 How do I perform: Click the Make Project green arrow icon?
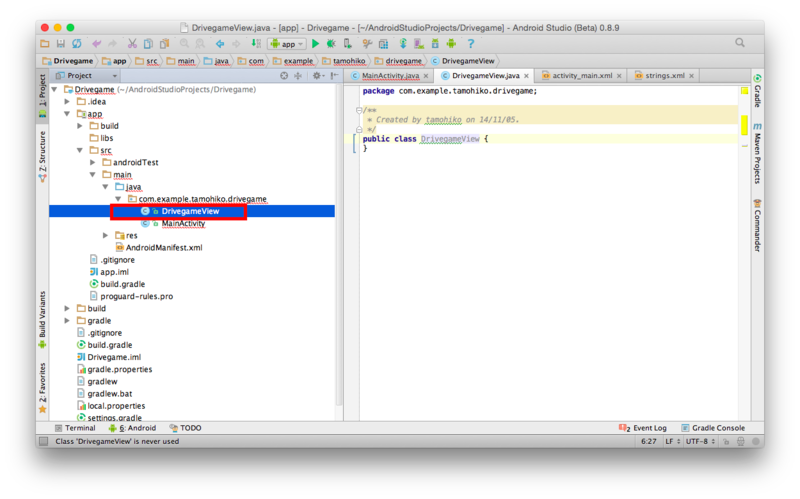click(x=256, y=44)
